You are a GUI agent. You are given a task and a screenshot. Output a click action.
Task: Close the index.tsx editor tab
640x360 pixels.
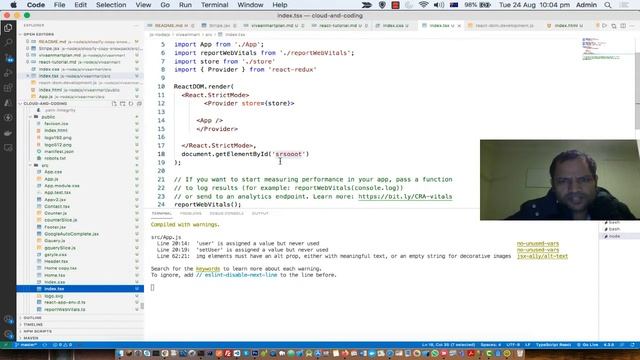tap(459, 26)
